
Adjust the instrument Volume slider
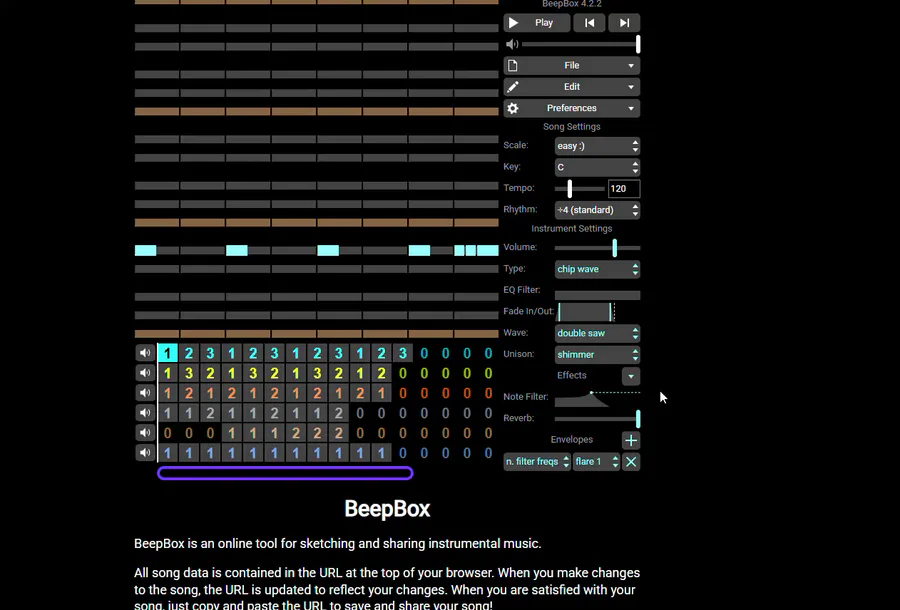(x=597, y=248)
